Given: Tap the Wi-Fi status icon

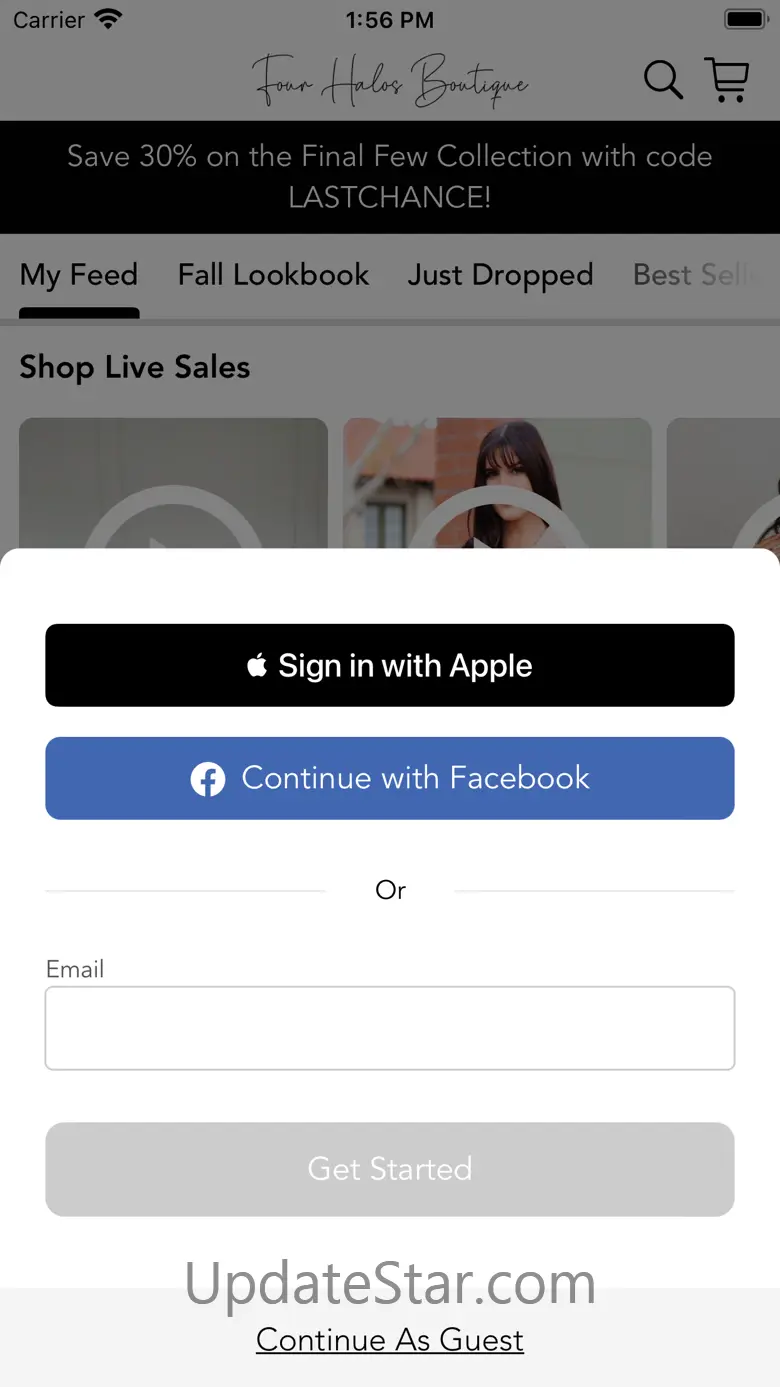Looking at the screenshot, I should 108,19.
